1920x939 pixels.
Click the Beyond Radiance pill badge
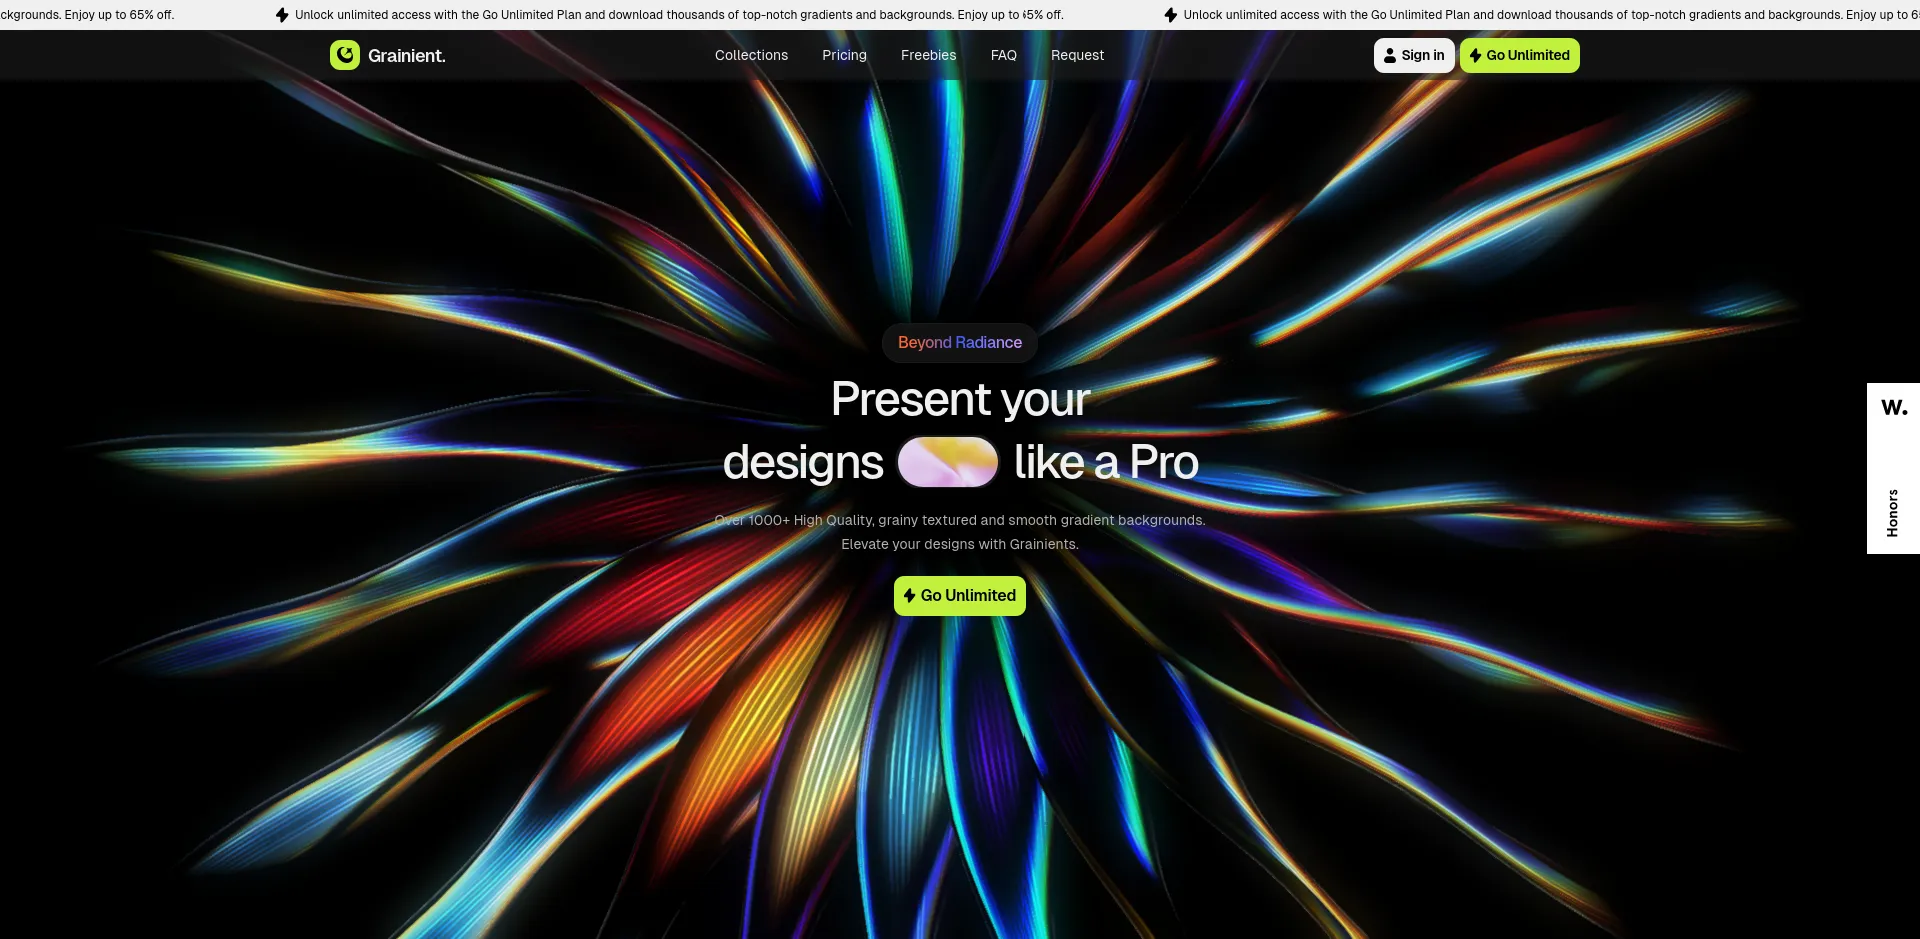click(960, 343)
